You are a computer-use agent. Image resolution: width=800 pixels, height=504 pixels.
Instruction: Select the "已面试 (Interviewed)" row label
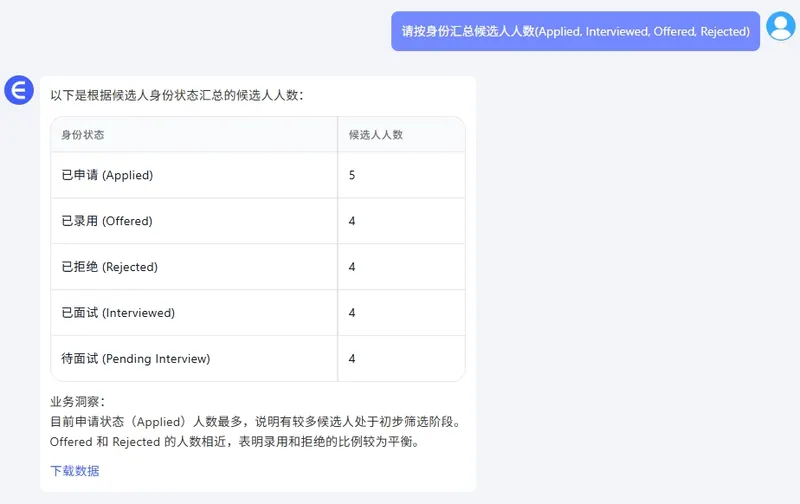(118, 313)
